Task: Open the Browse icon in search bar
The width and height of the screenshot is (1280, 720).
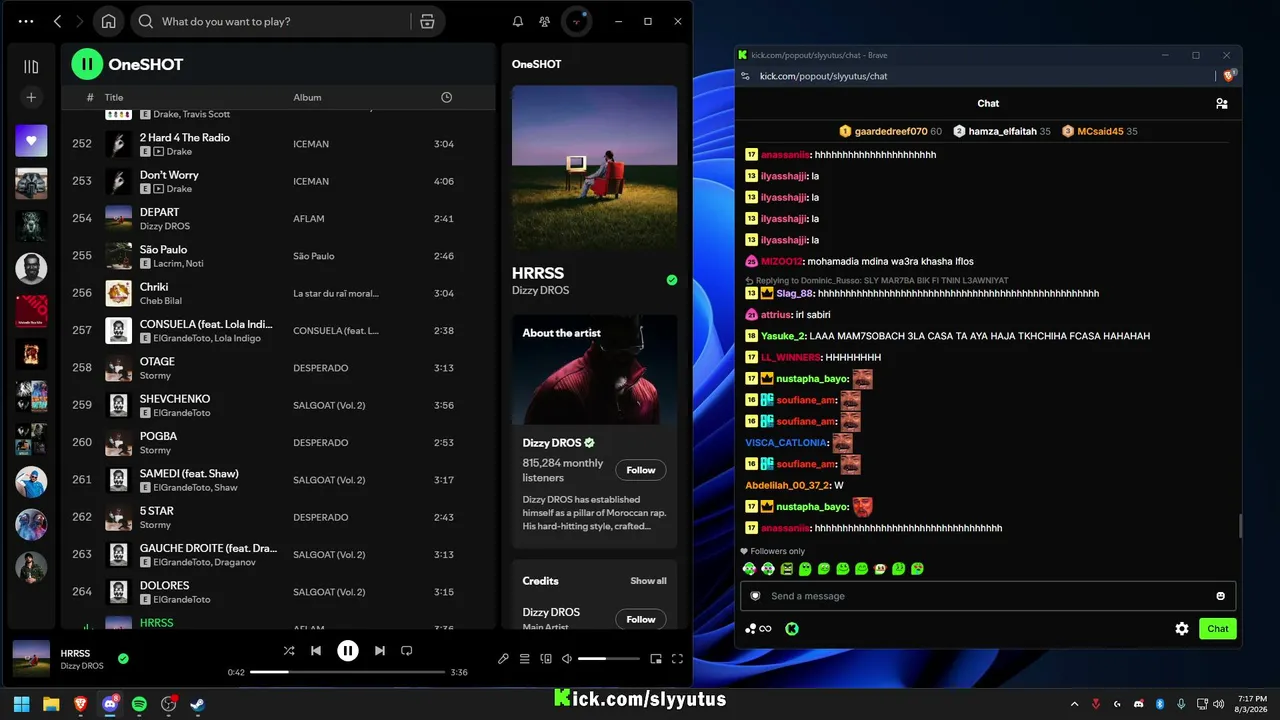Action: click(x=427, y=21)
